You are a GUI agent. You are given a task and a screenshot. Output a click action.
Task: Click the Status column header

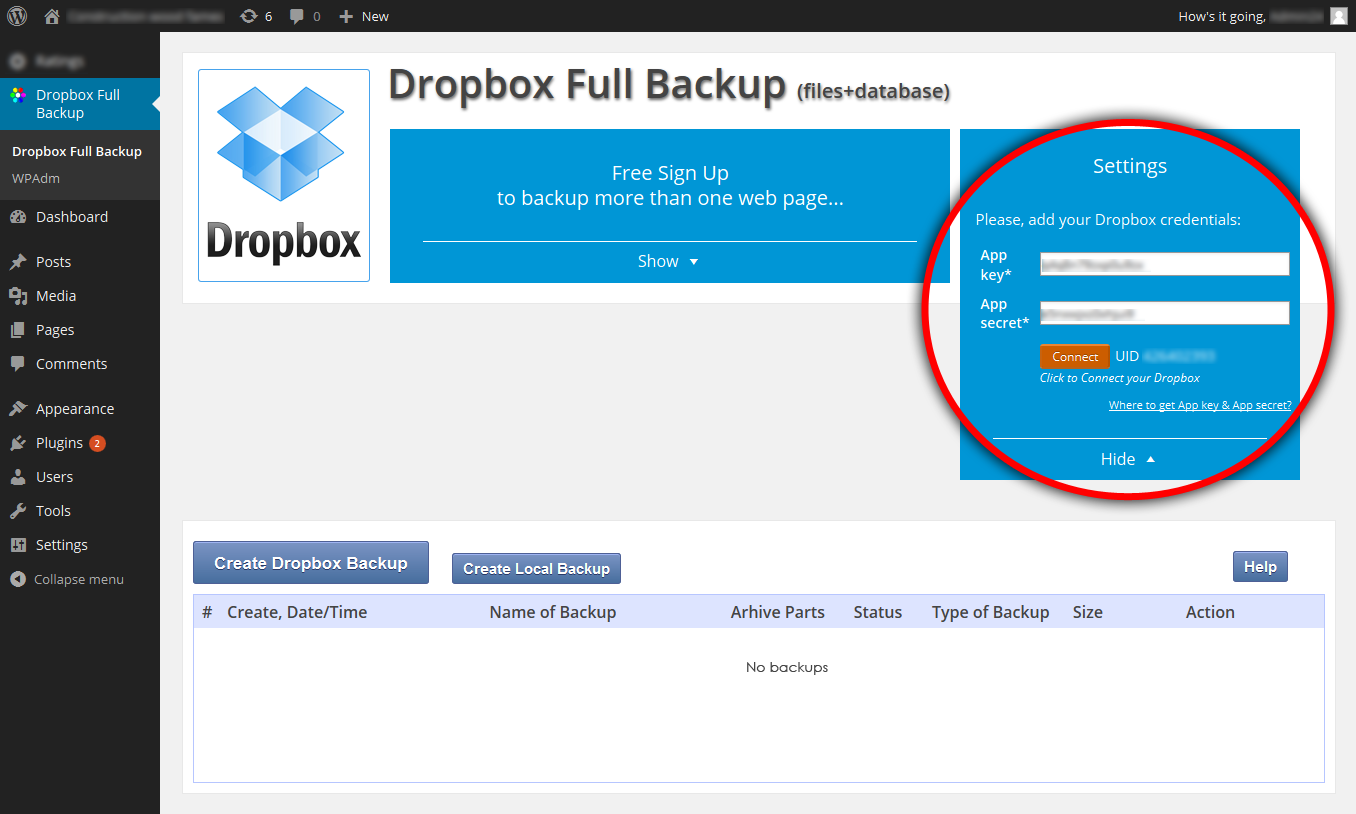878,612
